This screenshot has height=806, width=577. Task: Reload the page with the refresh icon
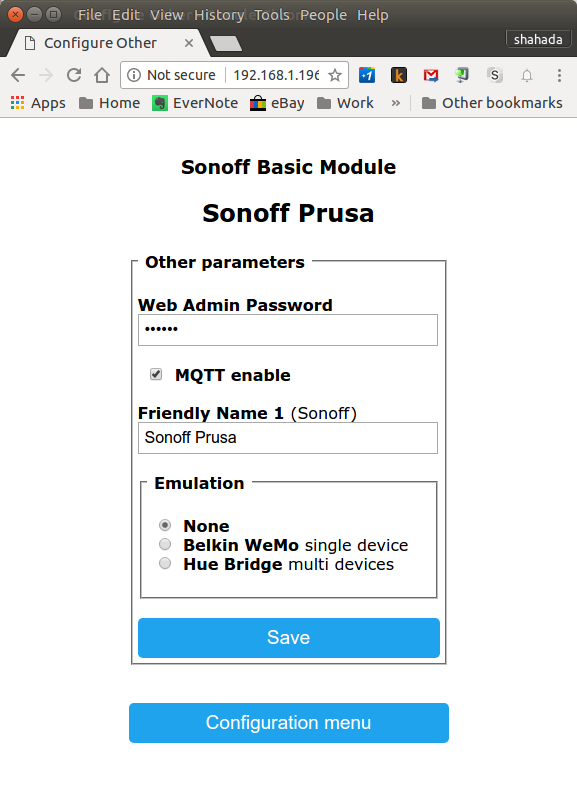tap(74, 75)
